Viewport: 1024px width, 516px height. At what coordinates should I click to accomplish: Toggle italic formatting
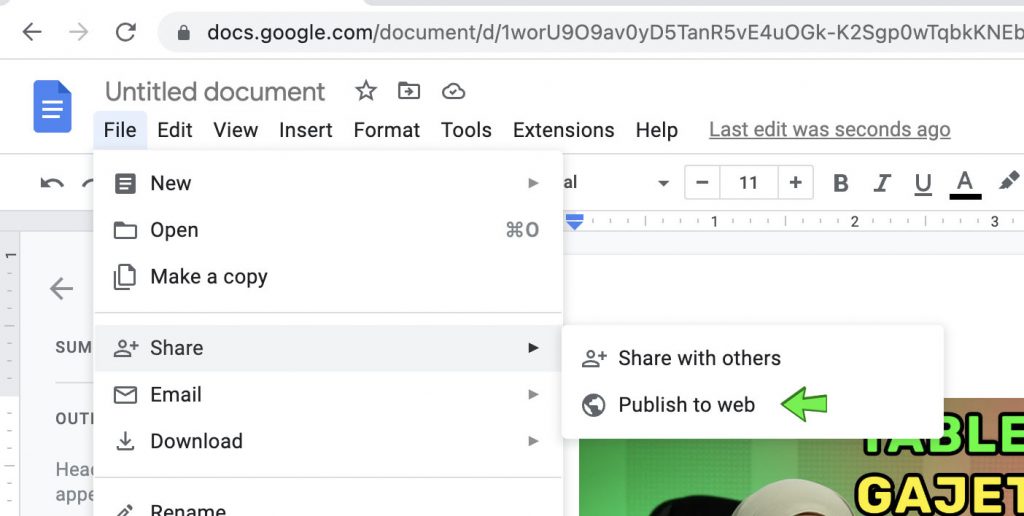882,183
